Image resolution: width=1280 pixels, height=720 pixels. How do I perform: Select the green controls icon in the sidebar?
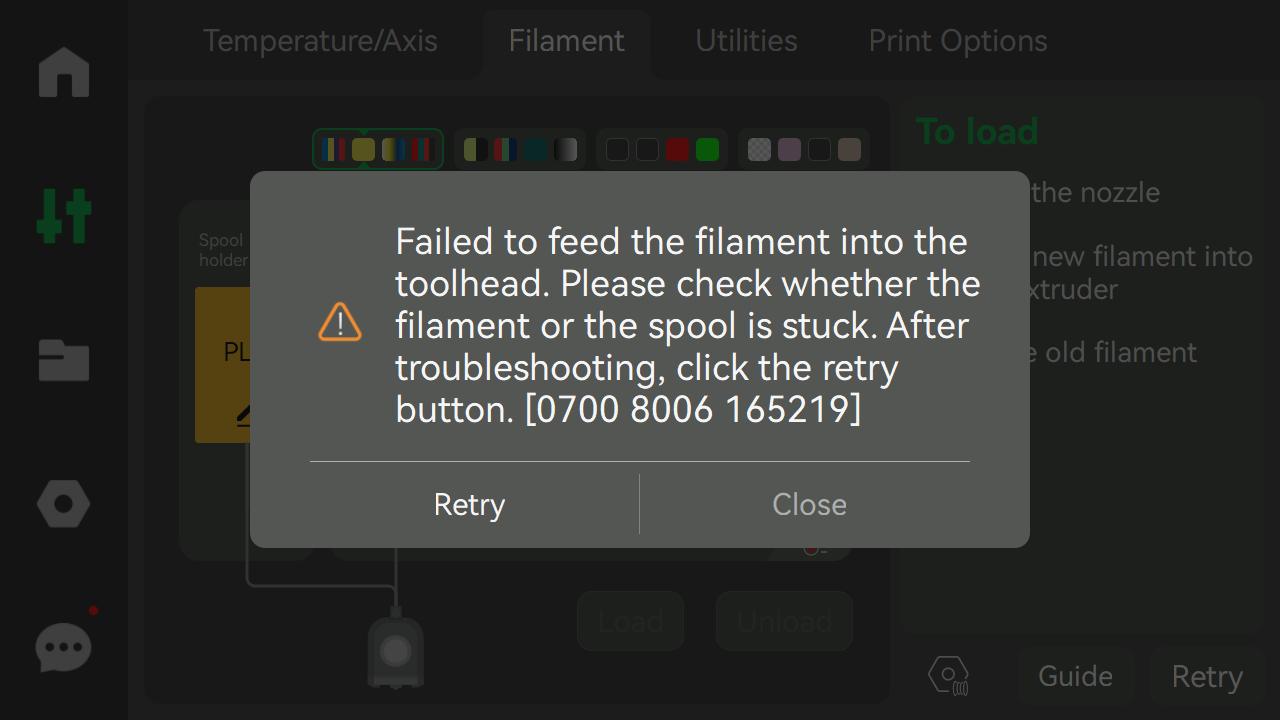63,215
